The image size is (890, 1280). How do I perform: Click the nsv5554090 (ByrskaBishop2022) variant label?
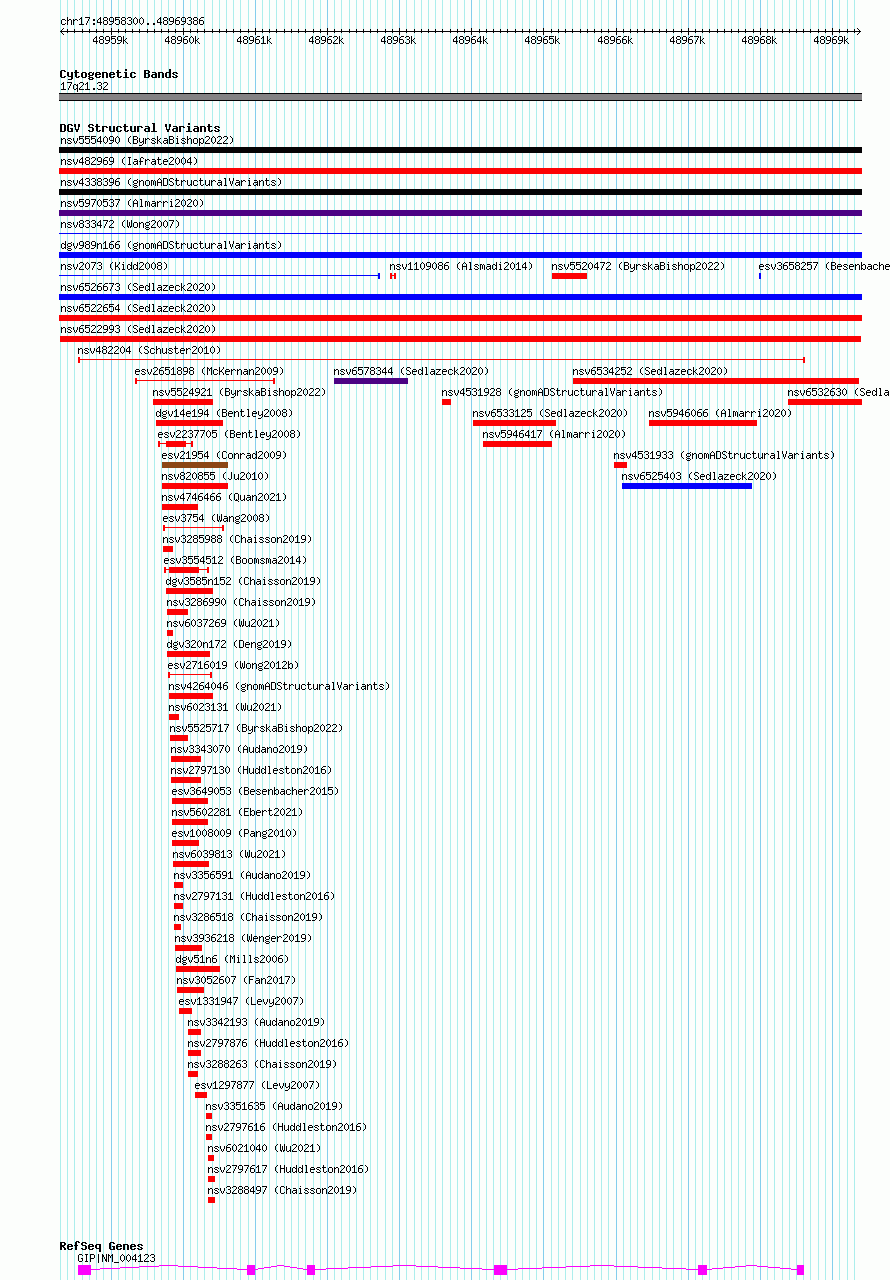click(147, 140)
